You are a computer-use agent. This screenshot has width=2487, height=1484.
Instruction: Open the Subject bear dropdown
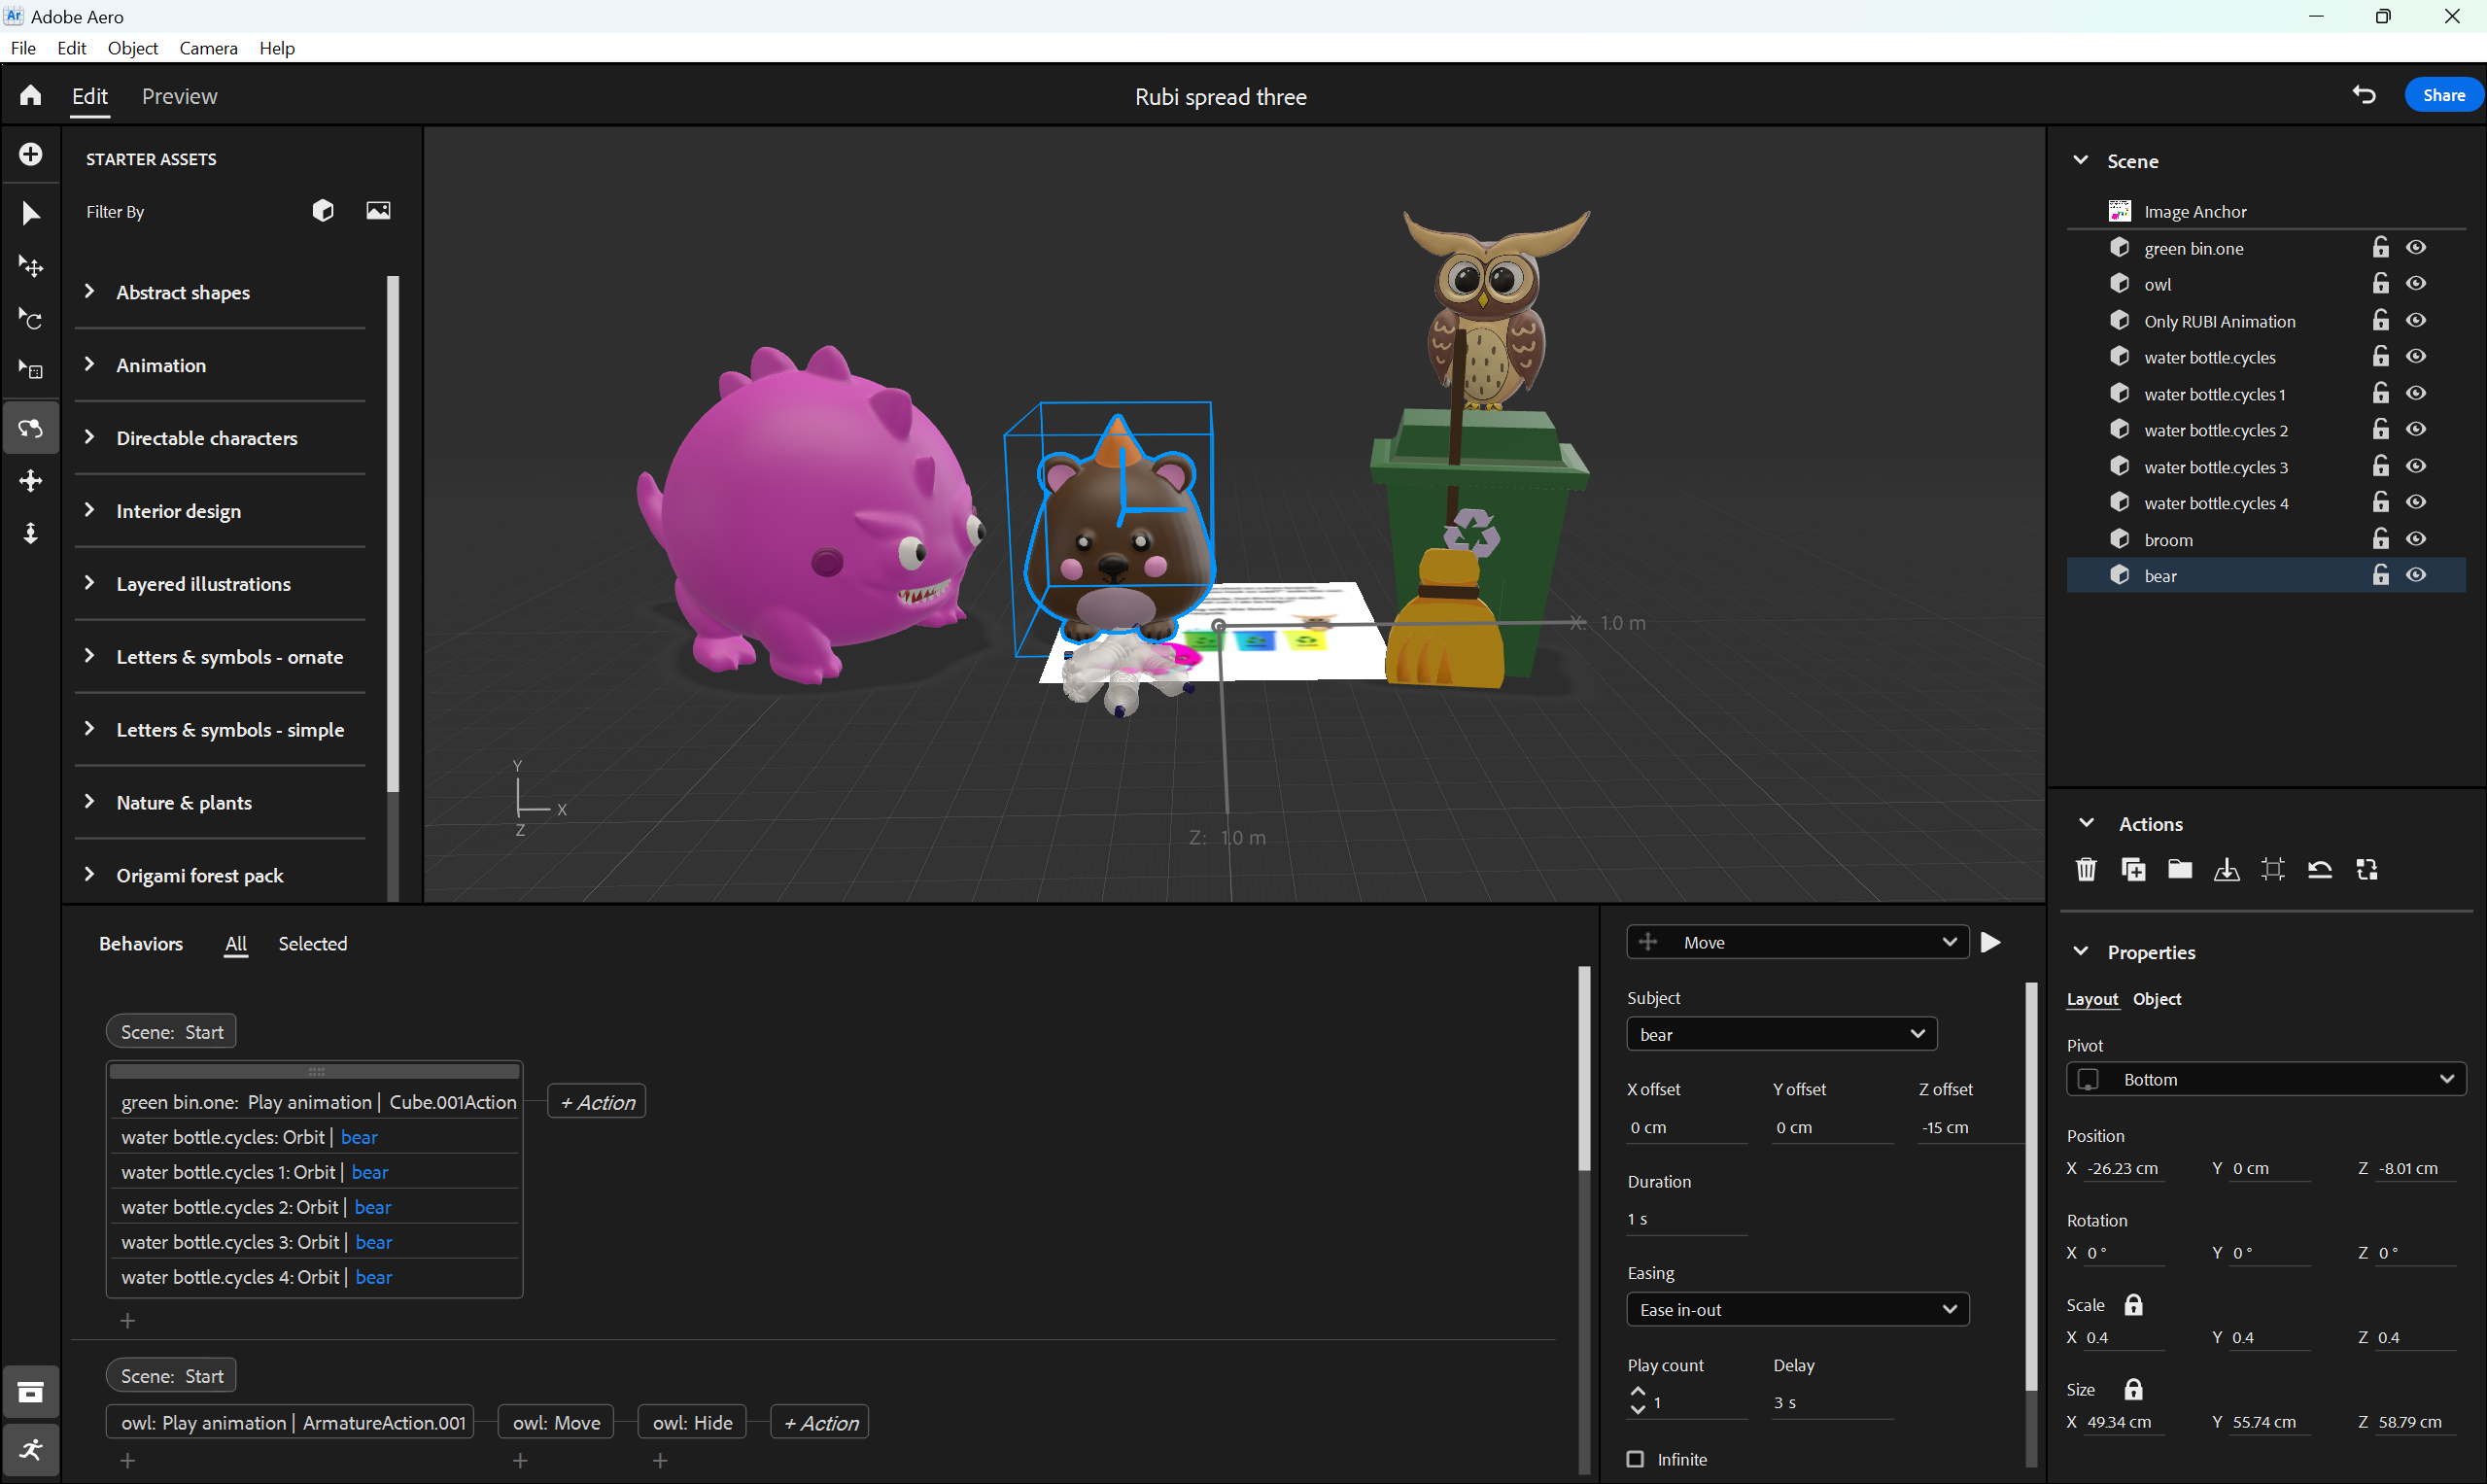click(x=1781, y=1034)
